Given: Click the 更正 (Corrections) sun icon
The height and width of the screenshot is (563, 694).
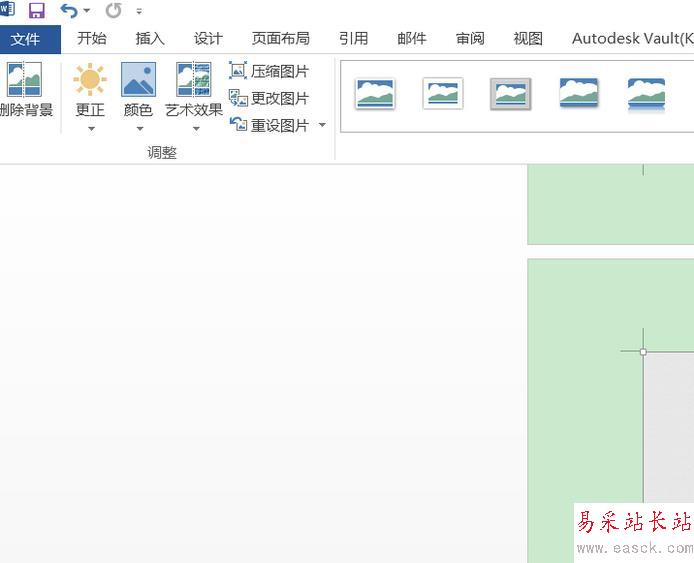Looking at the screenshot, I should click(90, 80).
